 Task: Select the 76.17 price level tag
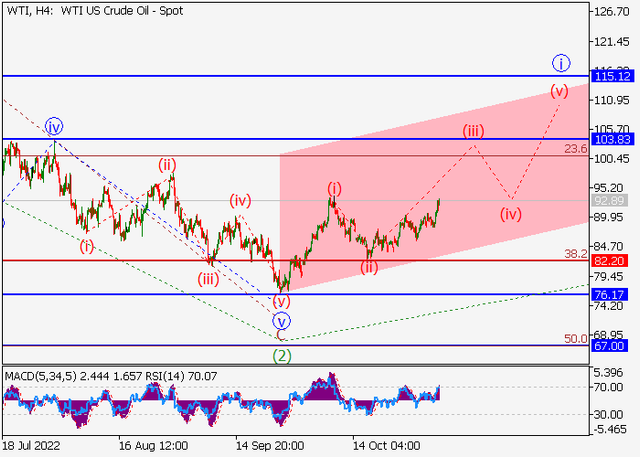[x=609, y=295]
